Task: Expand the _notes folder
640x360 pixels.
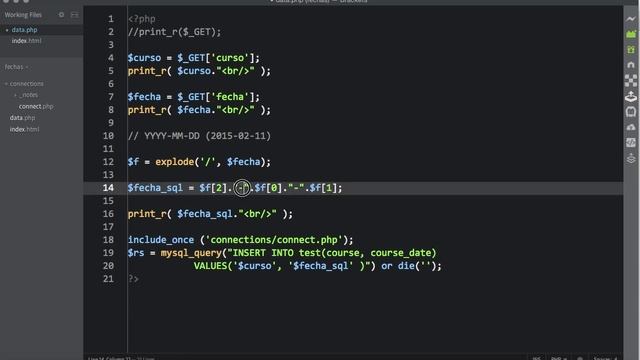Action: [16, 95]
